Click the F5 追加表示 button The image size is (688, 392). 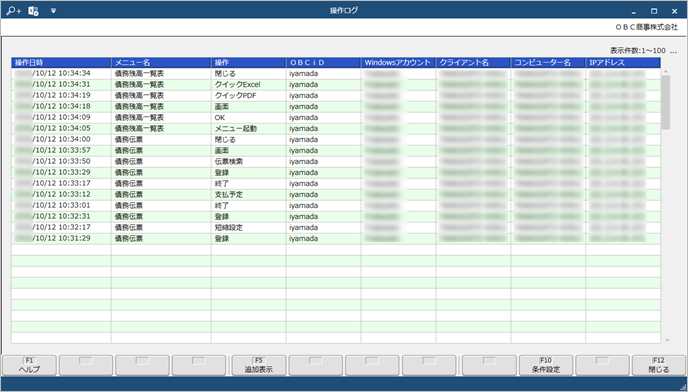pos(259,365)
